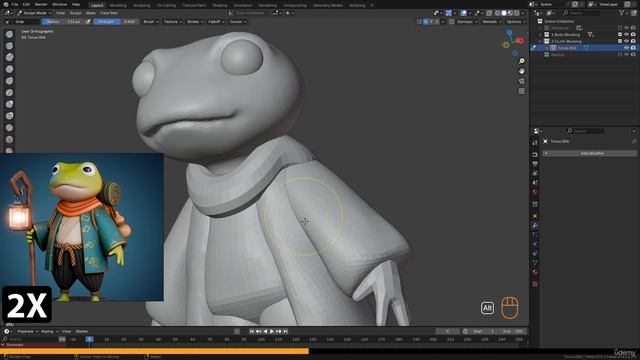Toggle camera view with camera gizmo
This screenshot has width=640, height=360.
522,81
